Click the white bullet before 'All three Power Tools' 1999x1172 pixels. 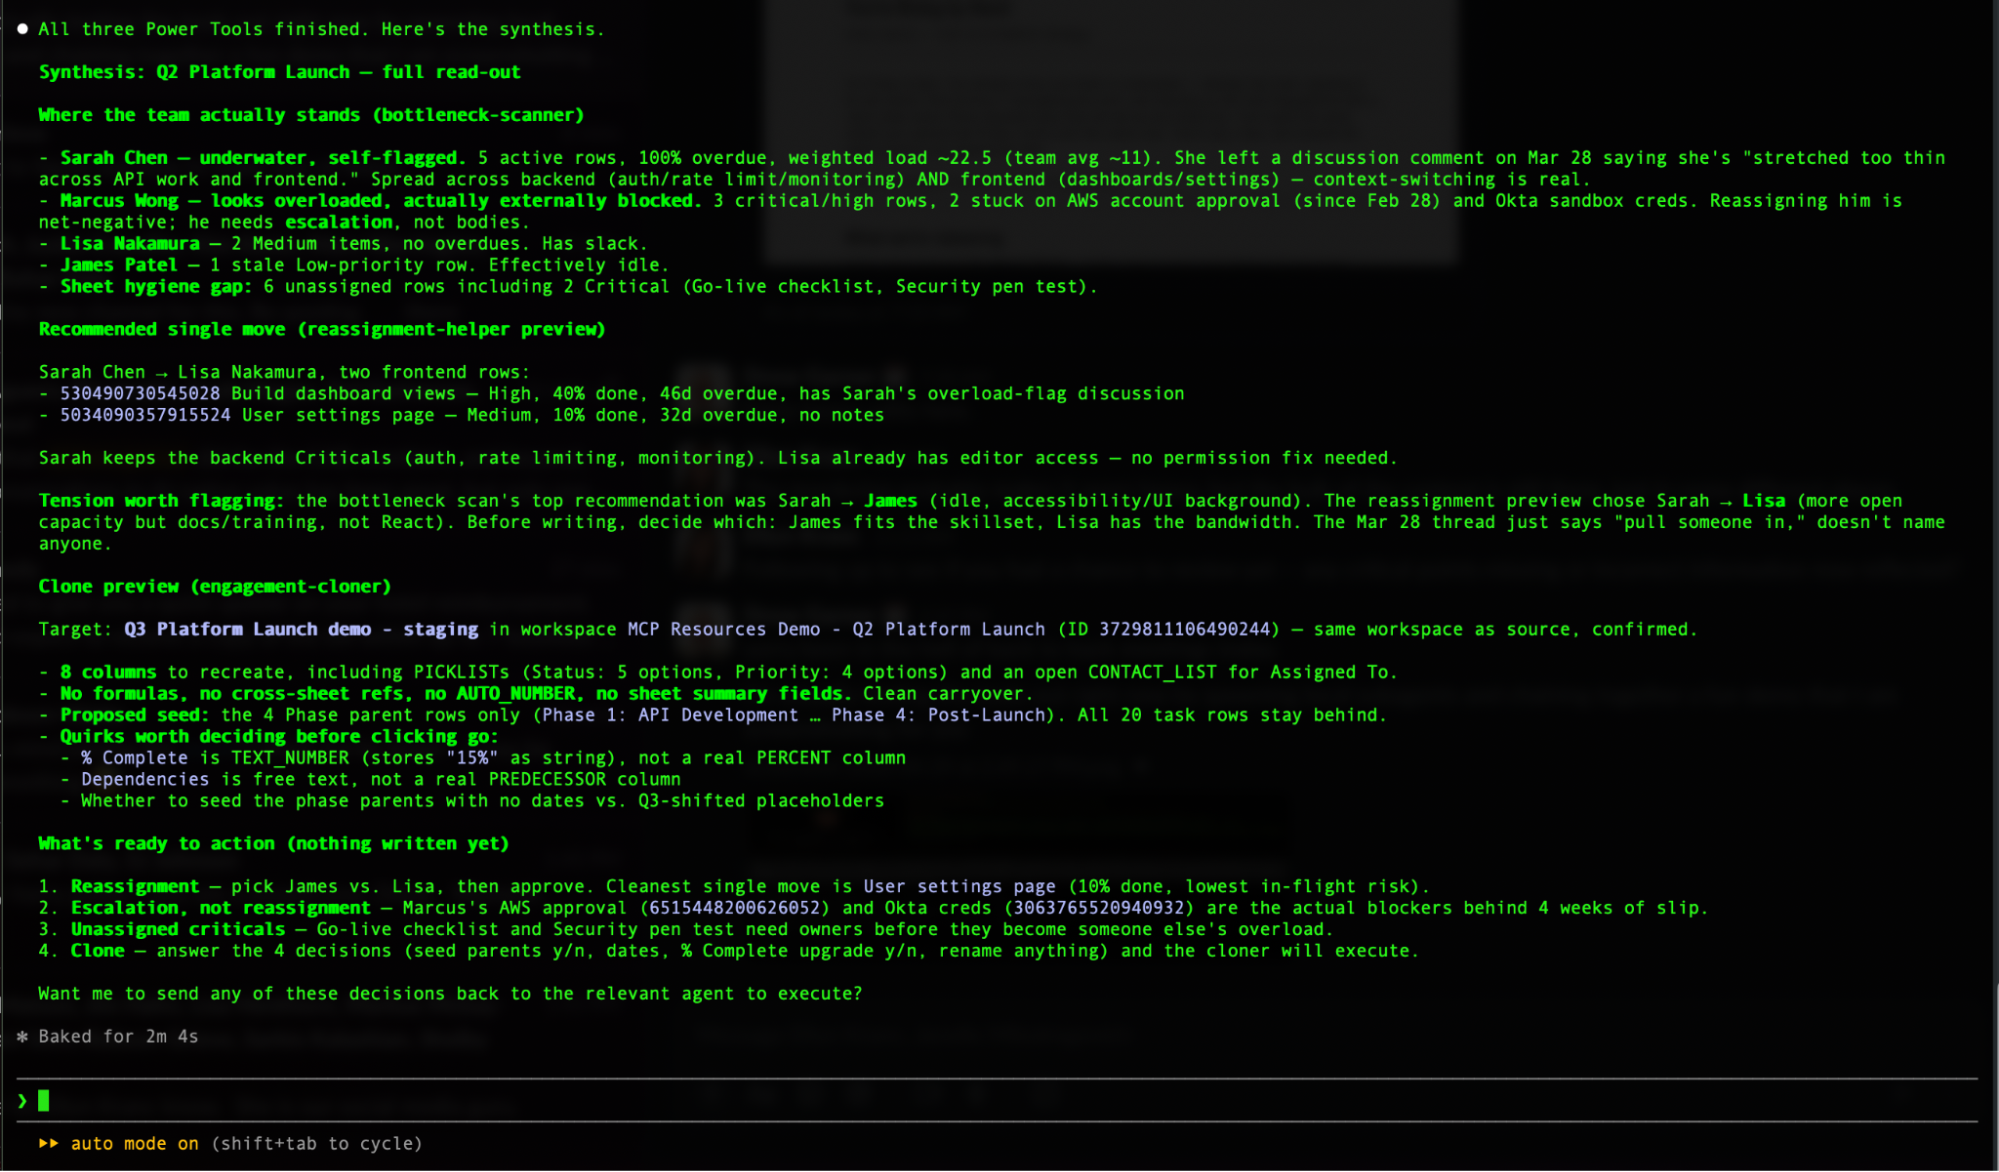(x=22, y=29)
